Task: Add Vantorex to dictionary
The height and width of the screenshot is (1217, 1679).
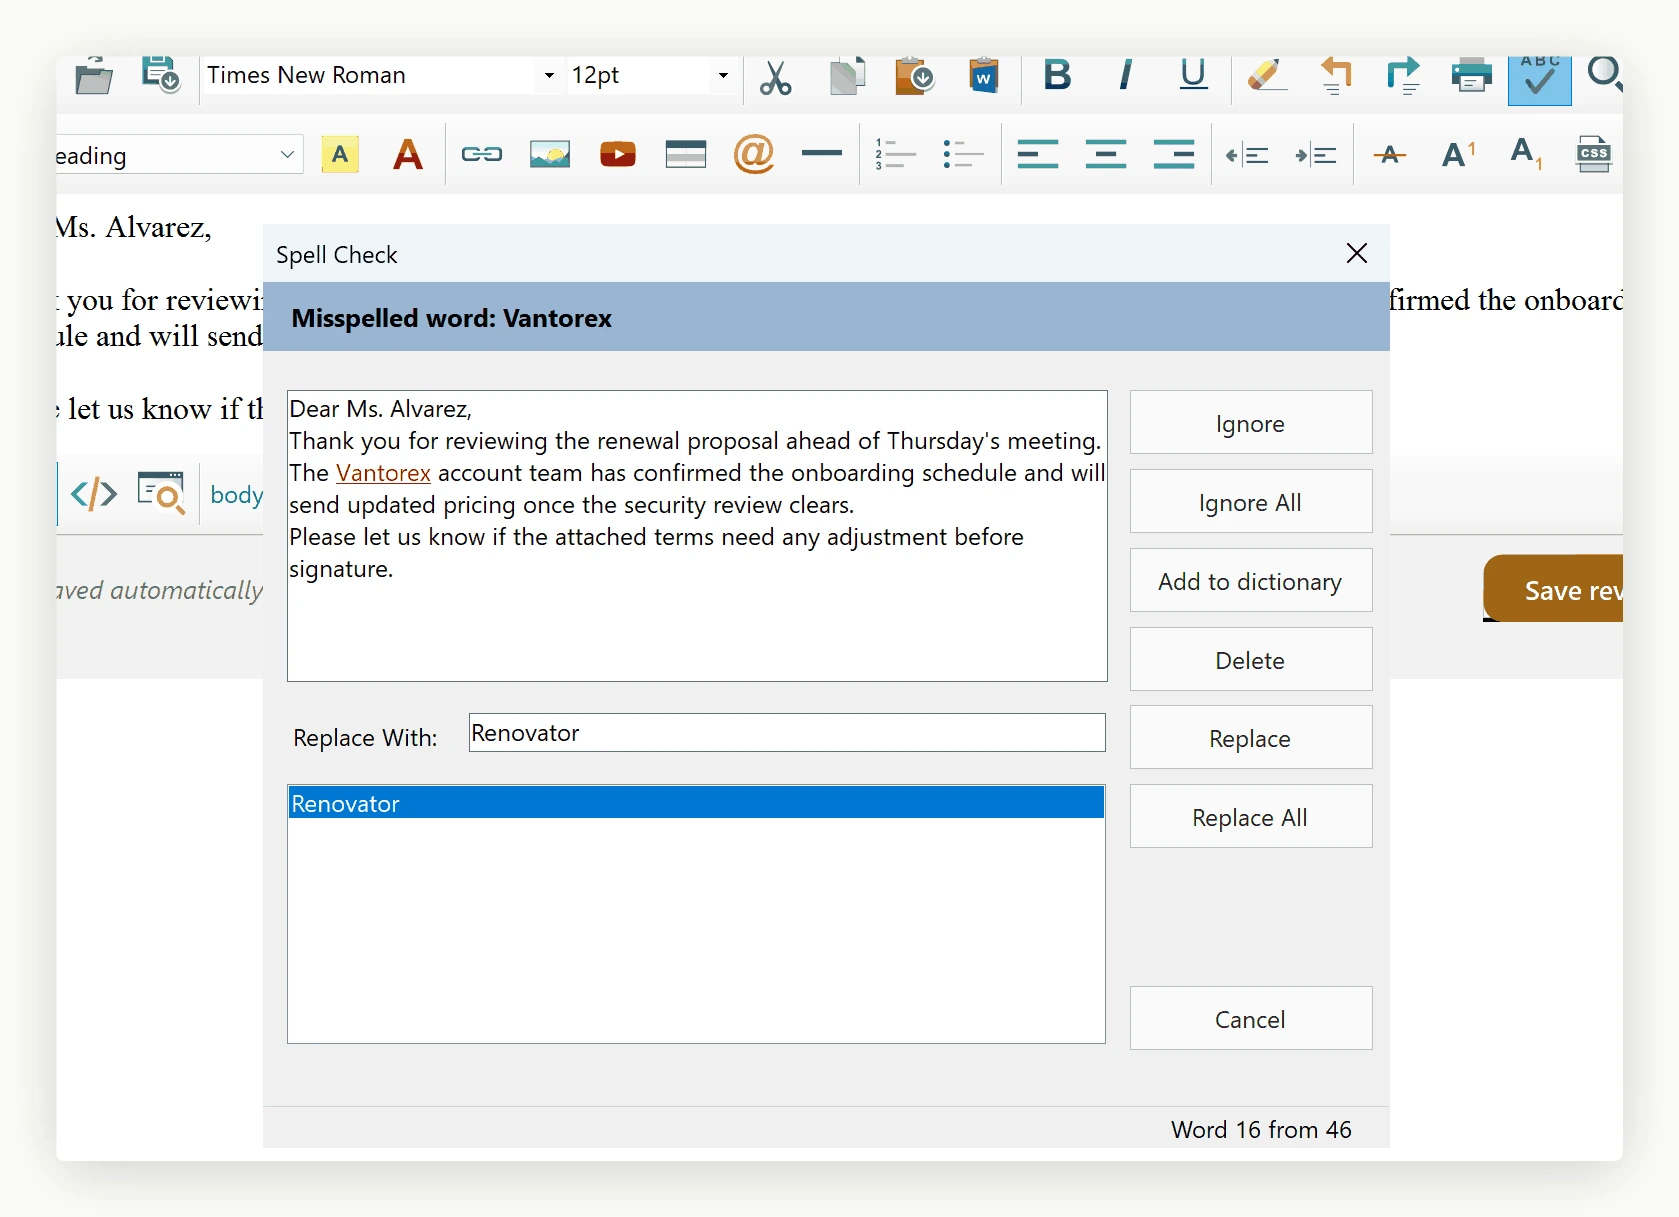Action: pyautogui.click(x=1251, y=581)
